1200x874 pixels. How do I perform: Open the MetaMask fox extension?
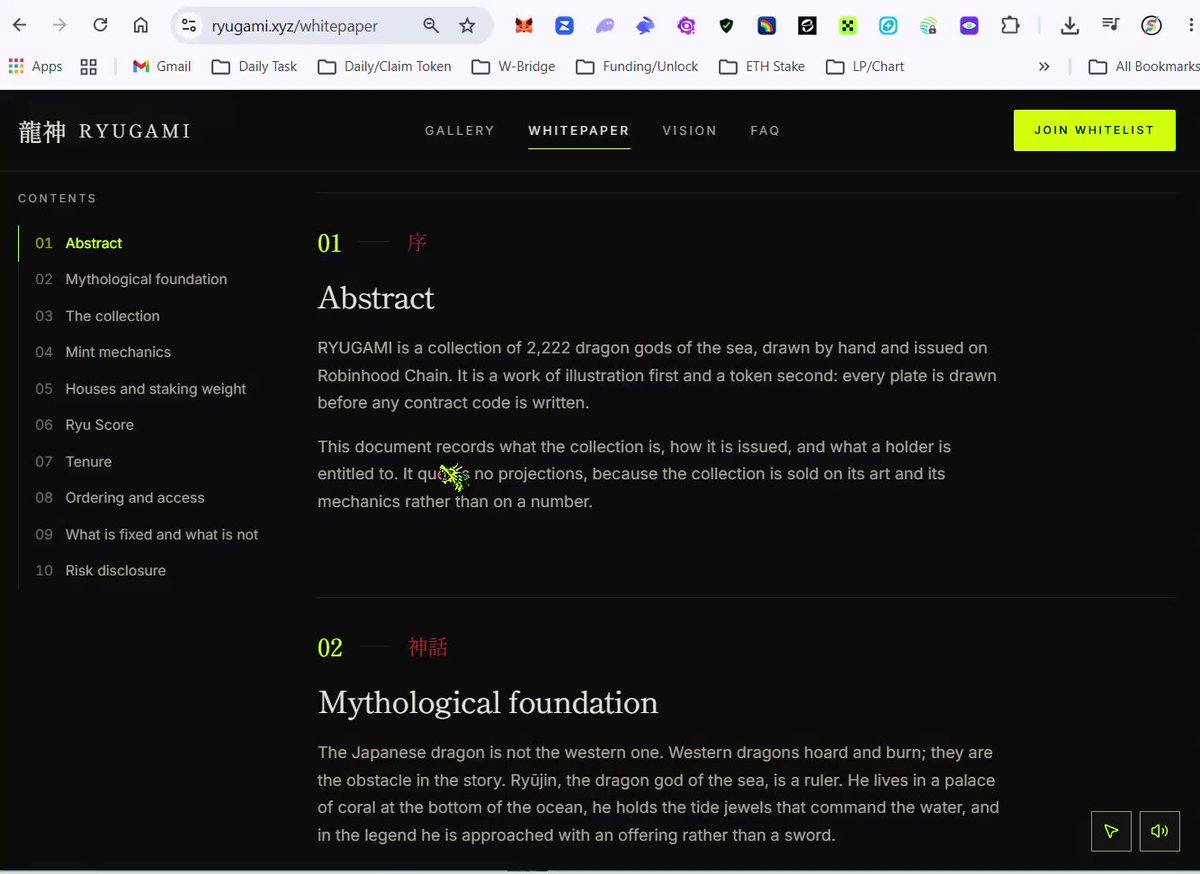tap(524, 26)
